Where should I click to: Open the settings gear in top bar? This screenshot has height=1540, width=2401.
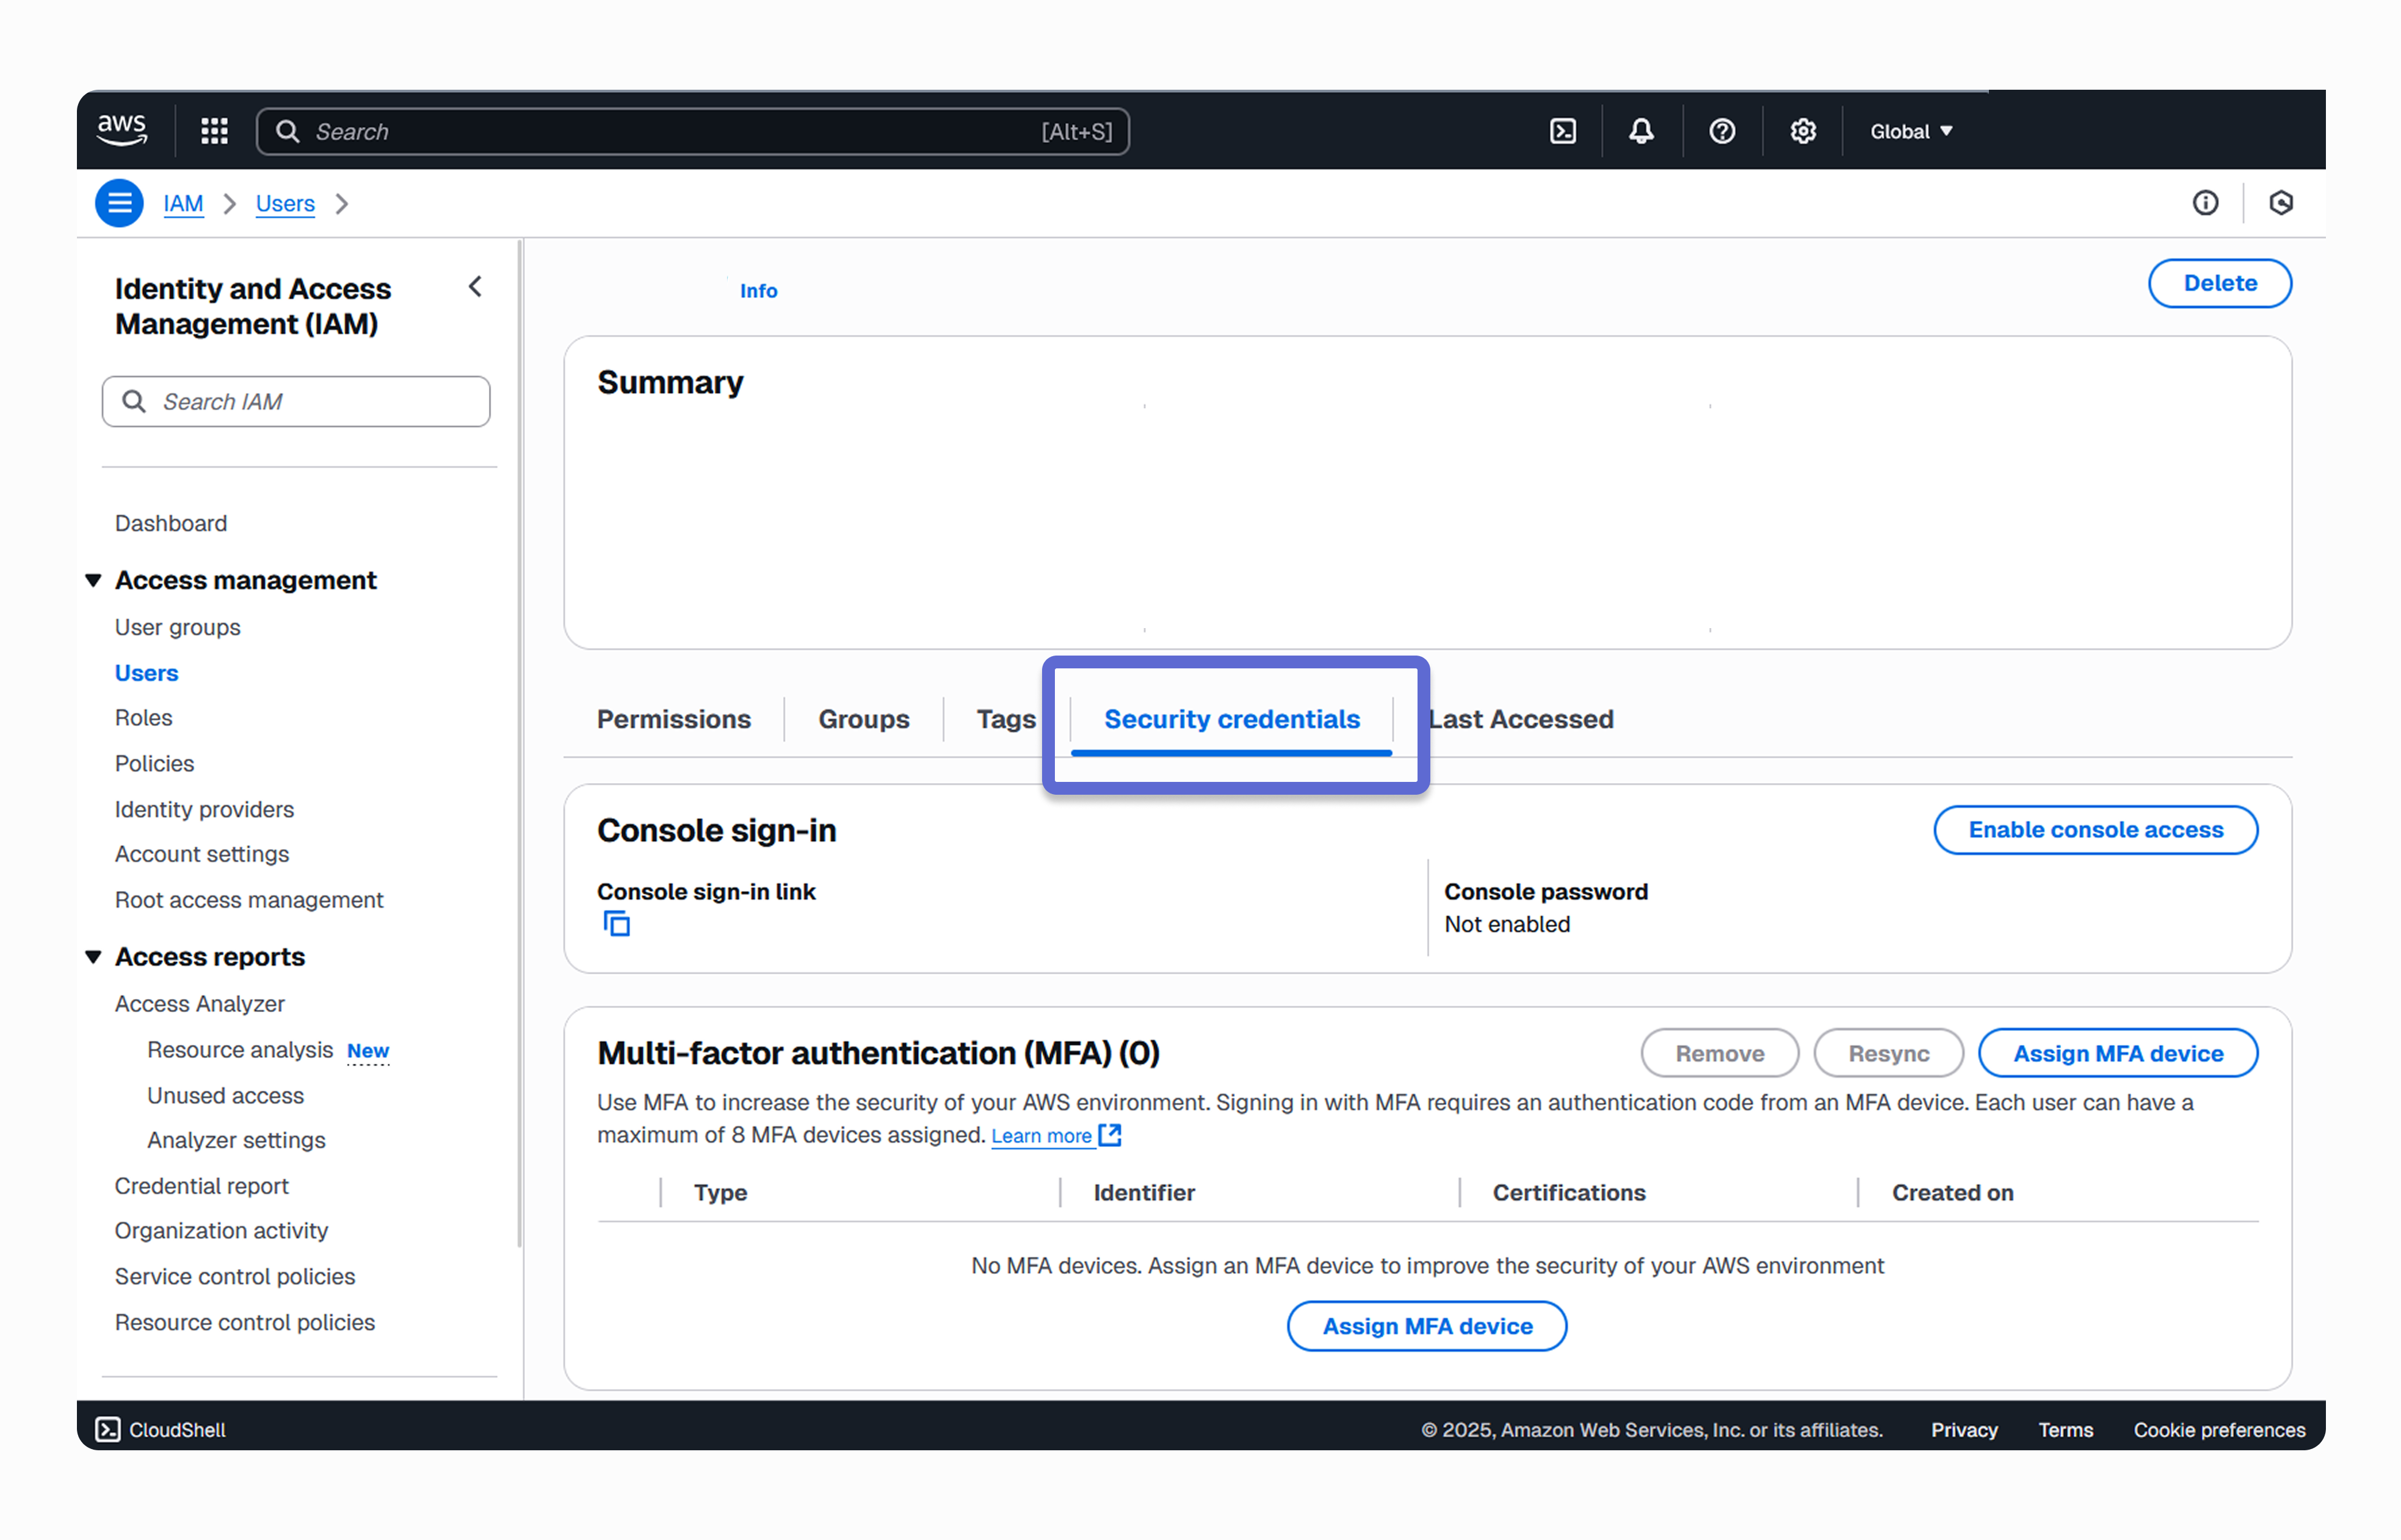(1803, 131)
